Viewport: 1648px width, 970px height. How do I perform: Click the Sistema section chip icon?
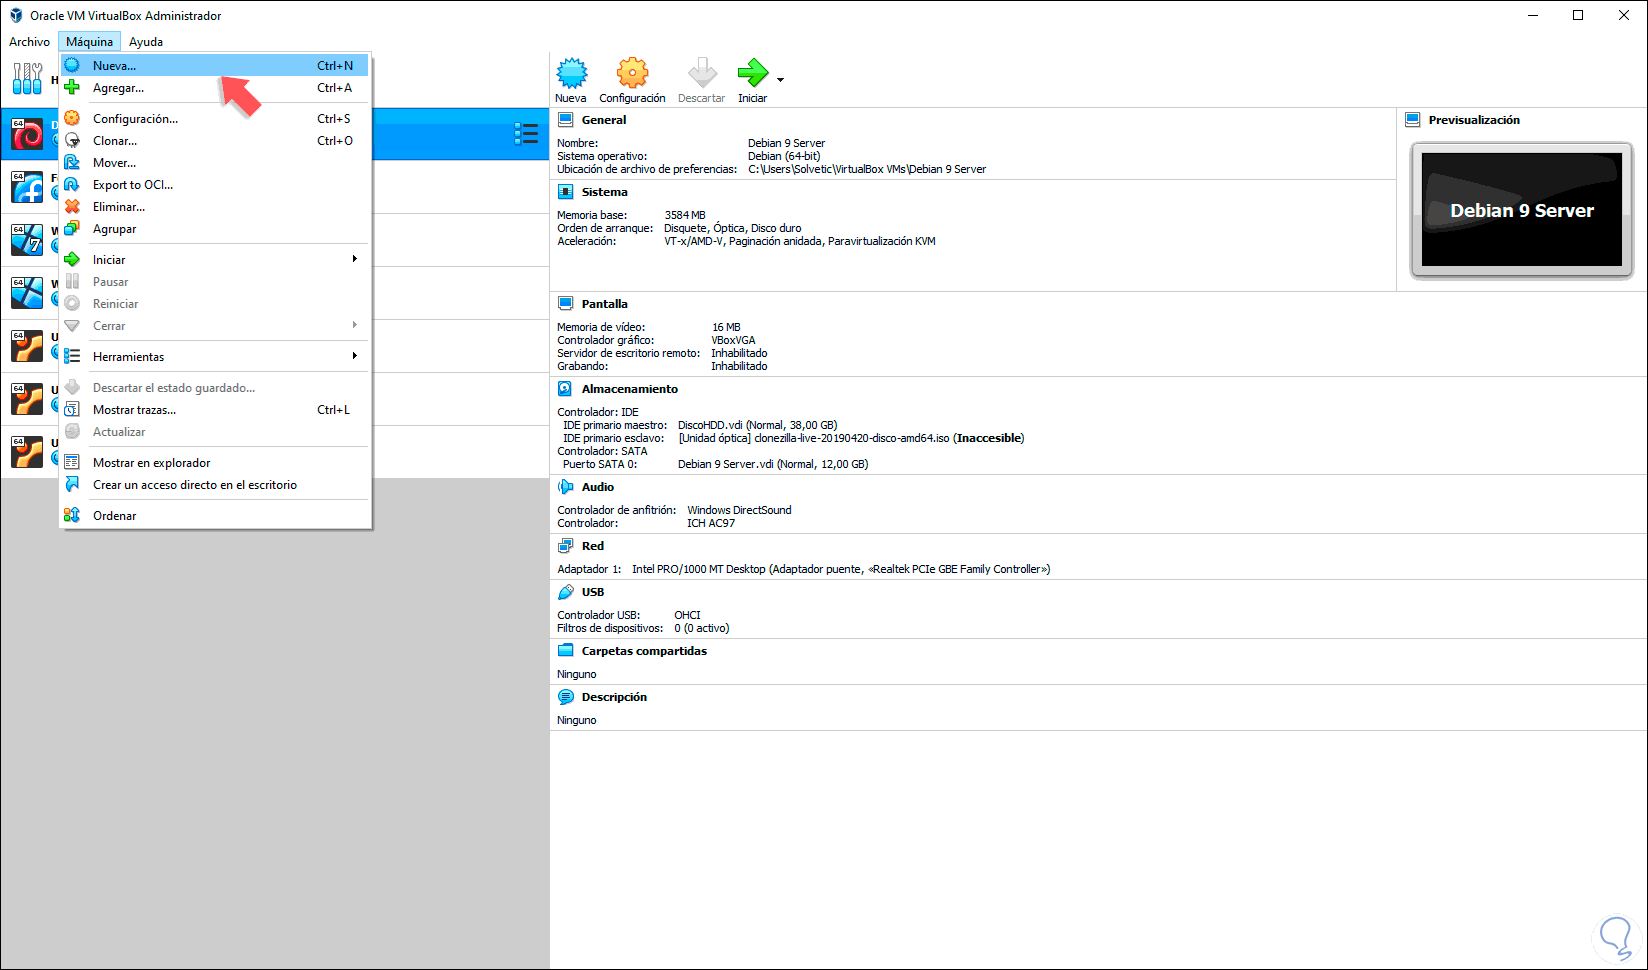[566, 192]
